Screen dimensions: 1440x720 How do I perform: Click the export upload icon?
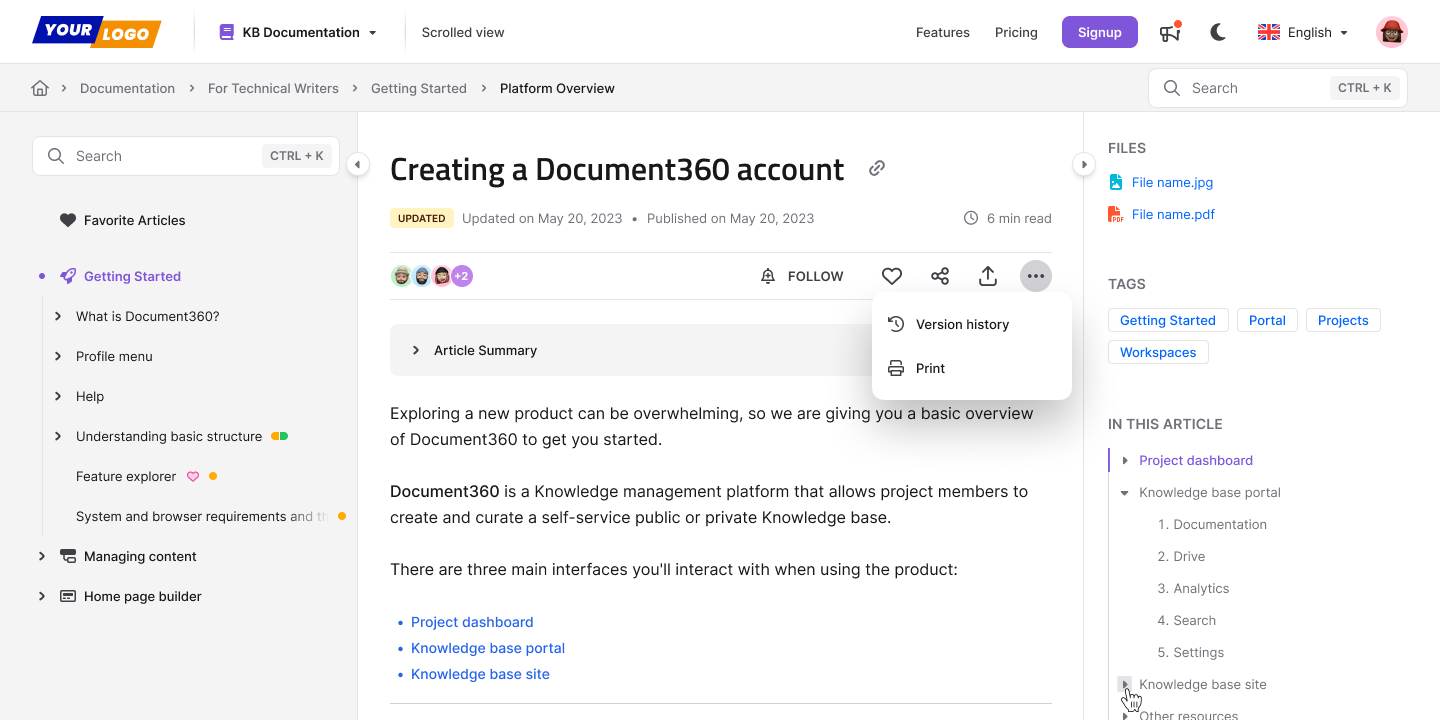[x=988, y=276]
